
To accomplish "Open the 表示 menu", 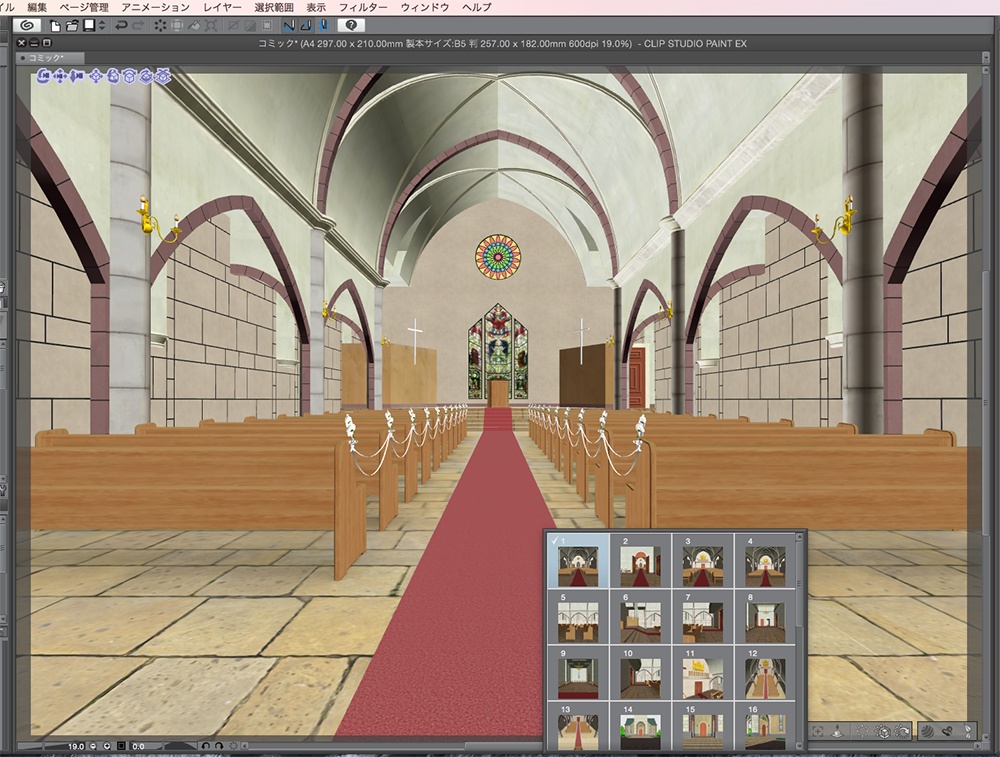I will pos(316,7).
